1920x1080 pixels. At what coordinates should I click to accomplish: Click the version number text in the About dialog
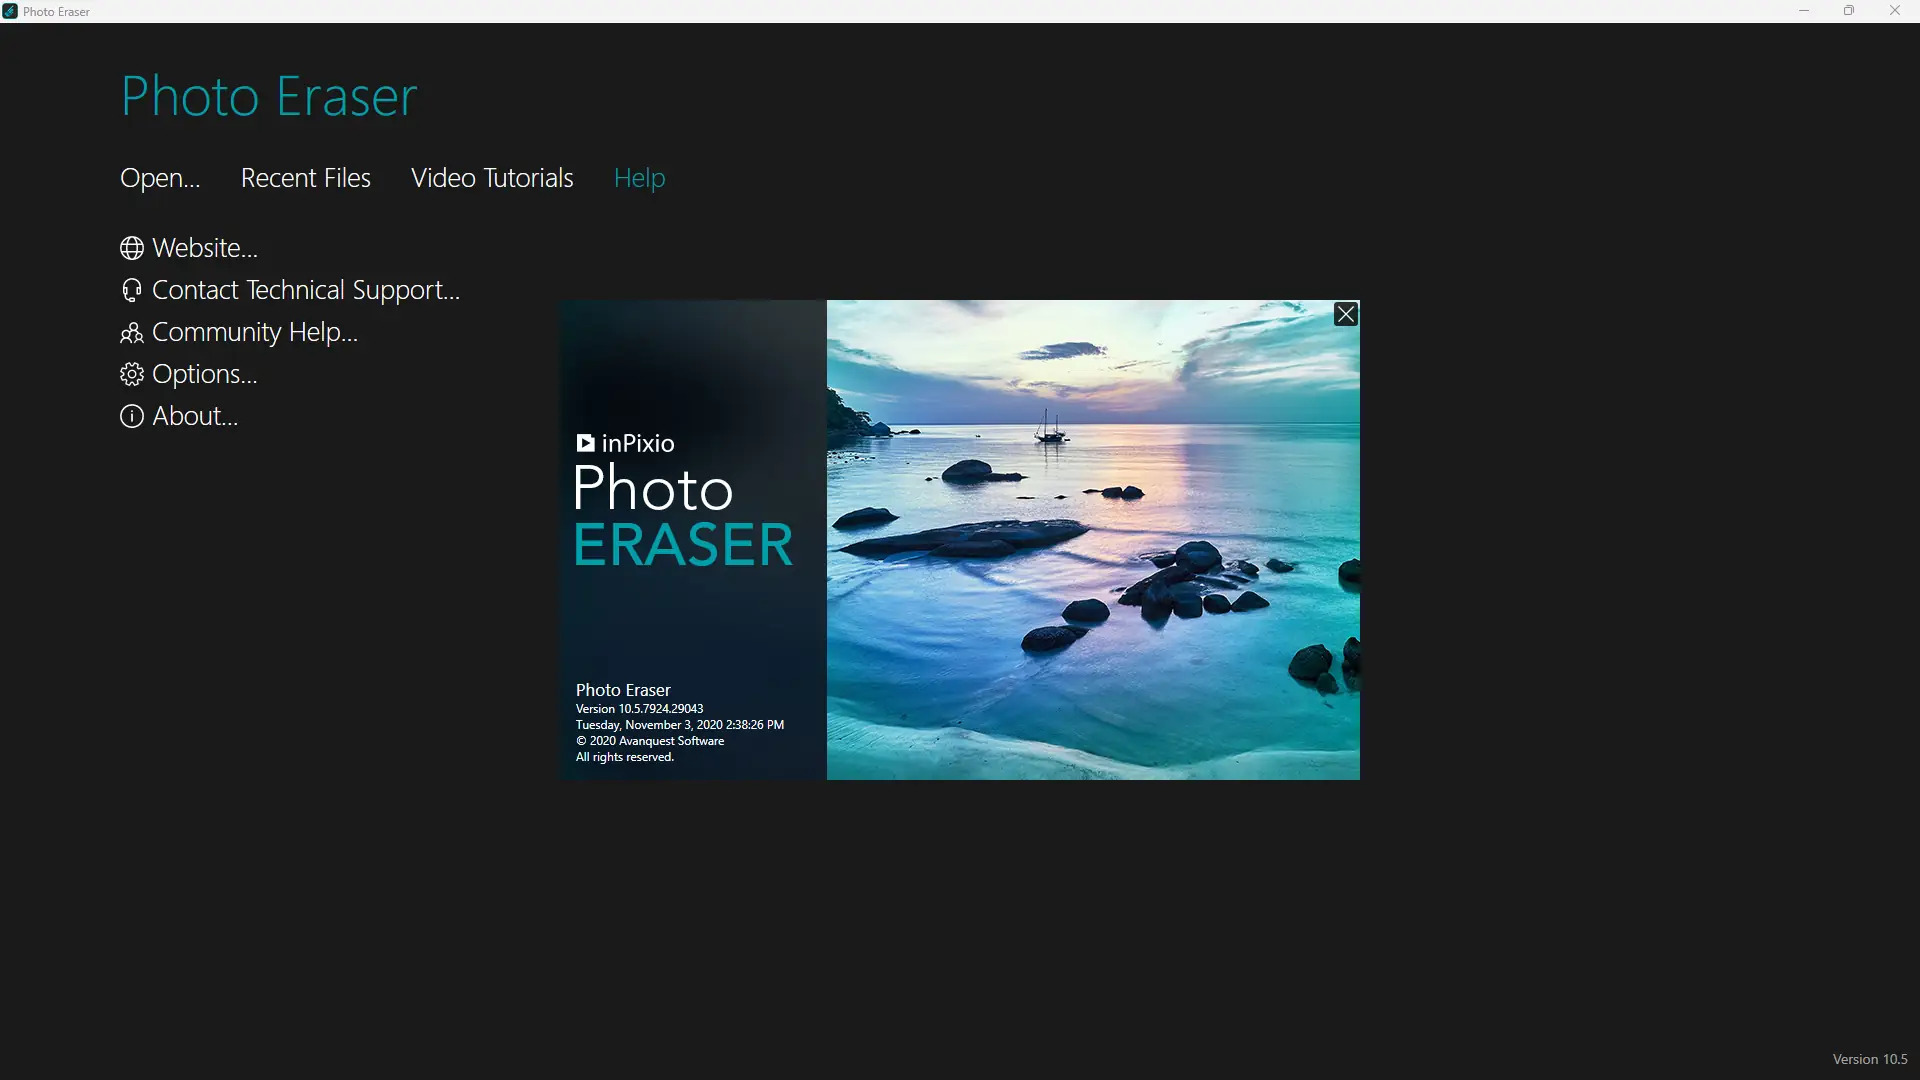tap(639, 708)
